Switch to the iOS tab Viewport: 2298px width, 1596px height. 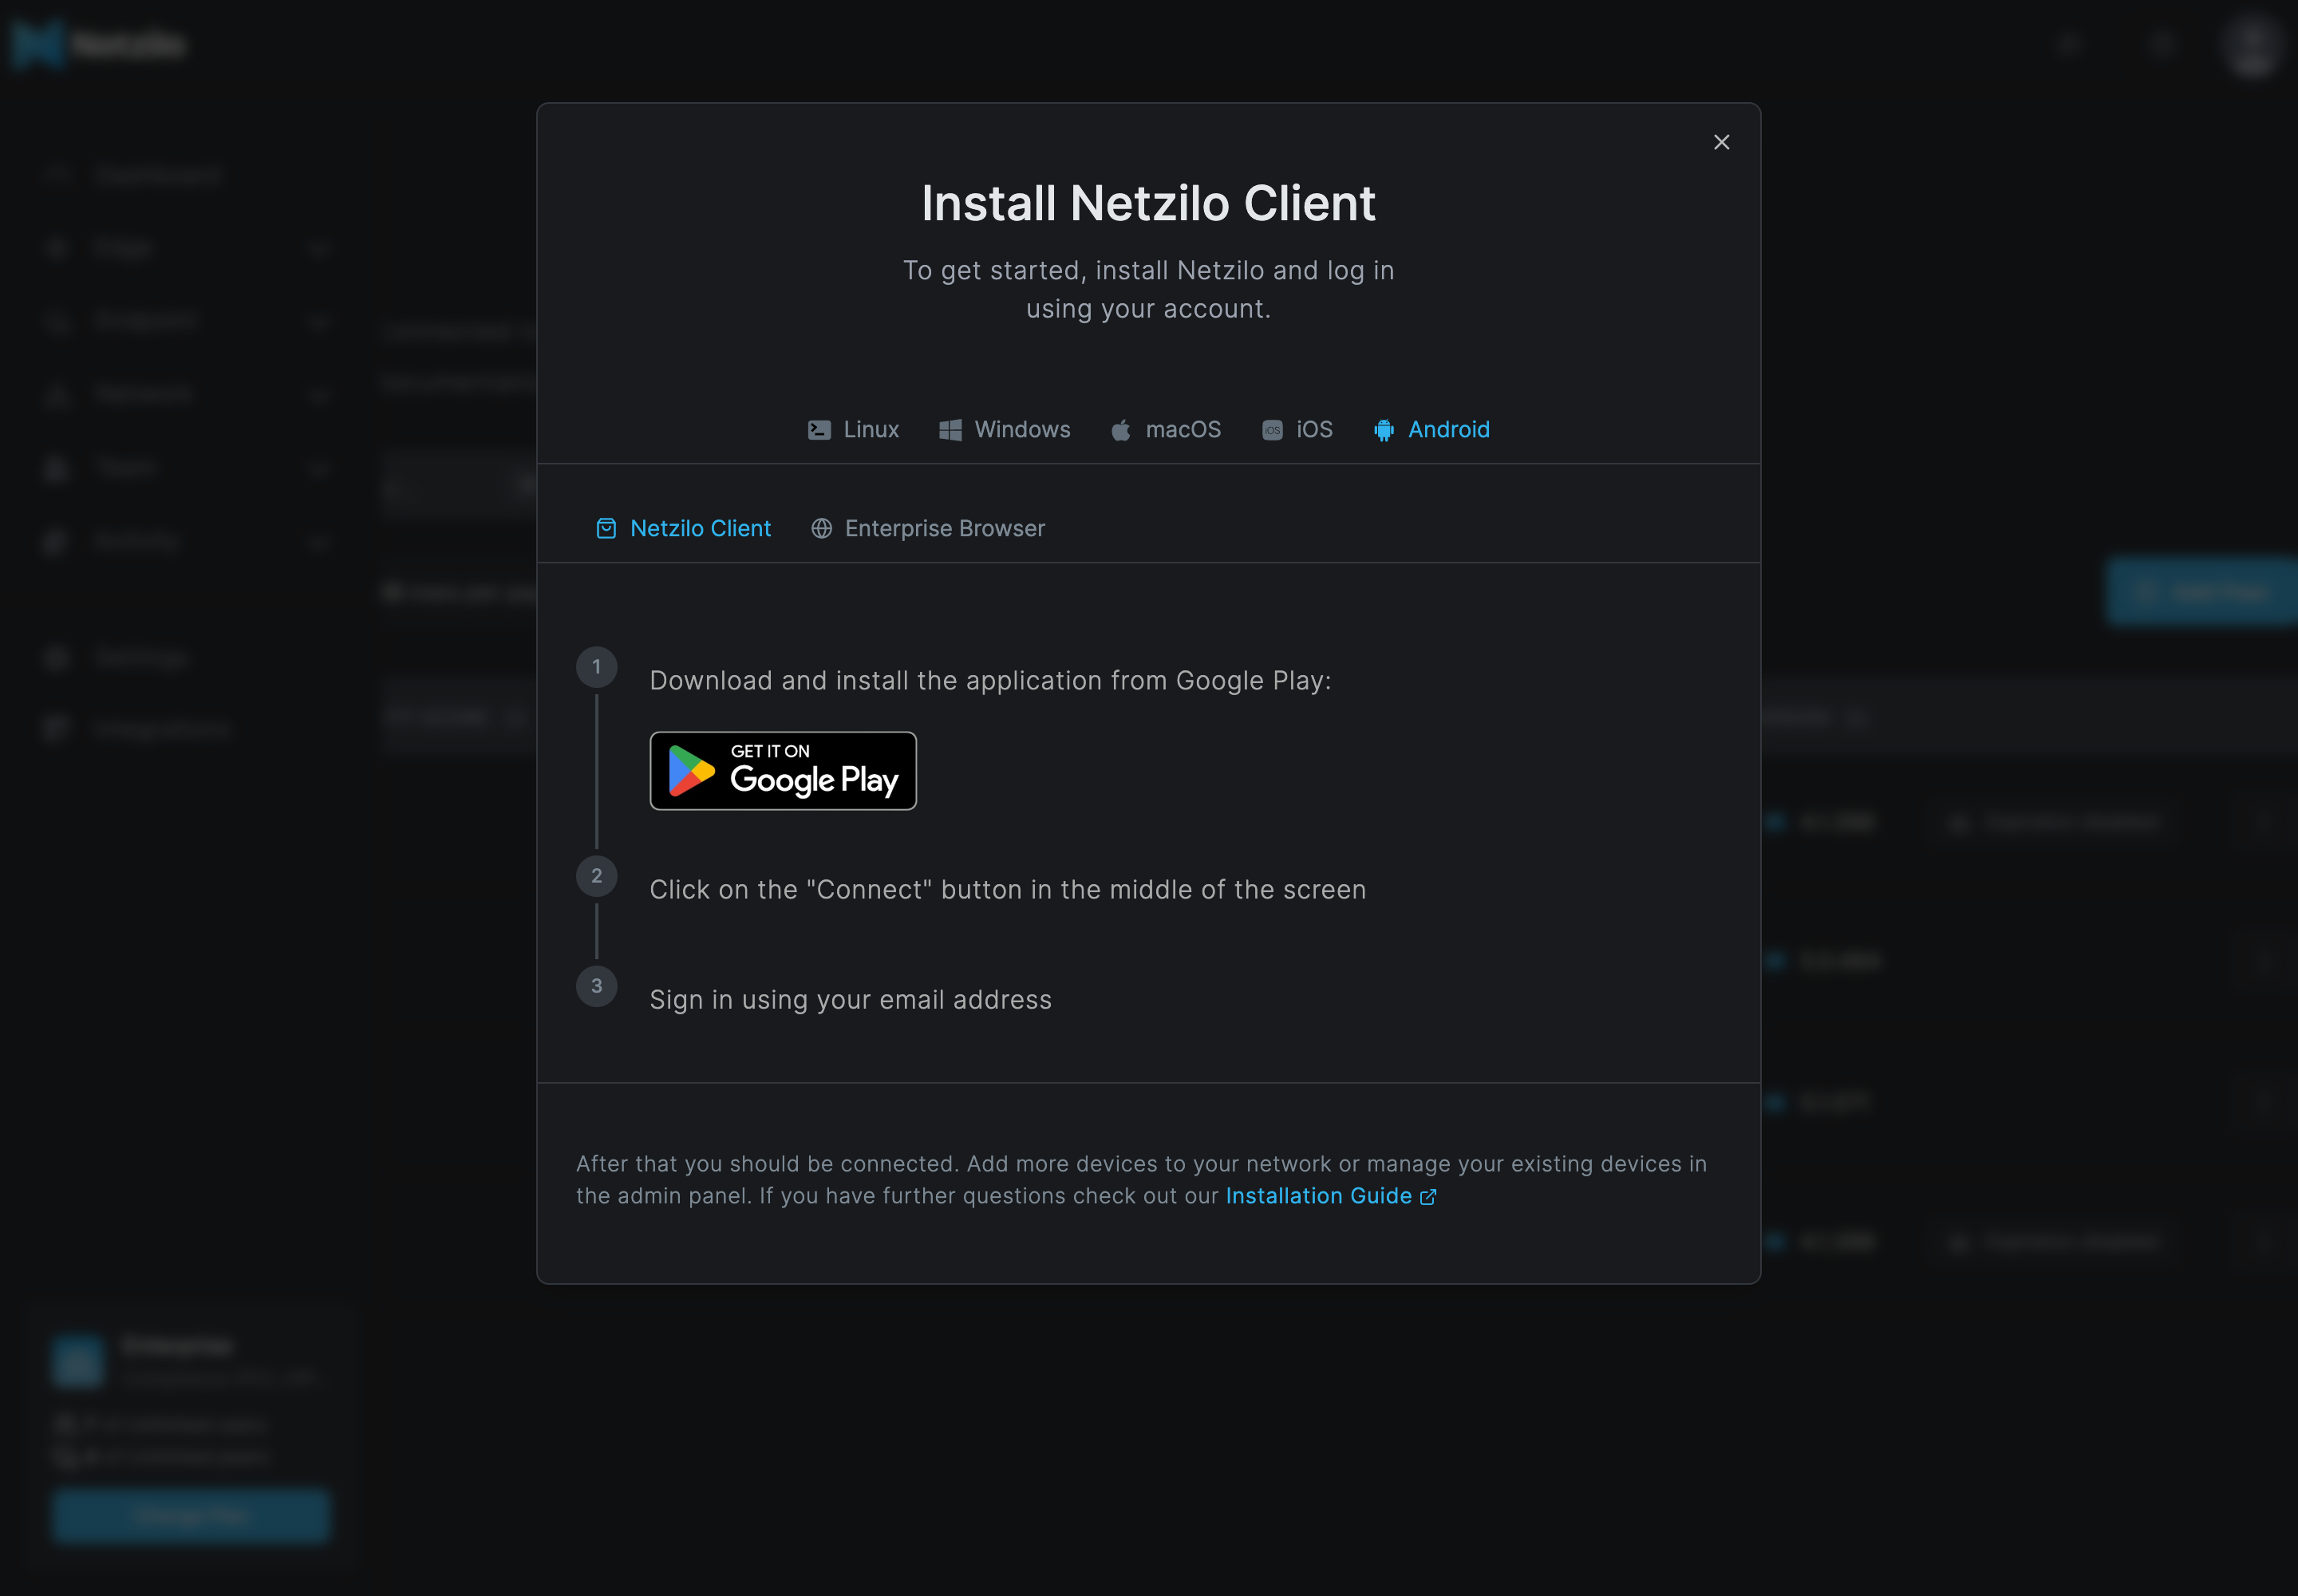tap(1297, 430)
